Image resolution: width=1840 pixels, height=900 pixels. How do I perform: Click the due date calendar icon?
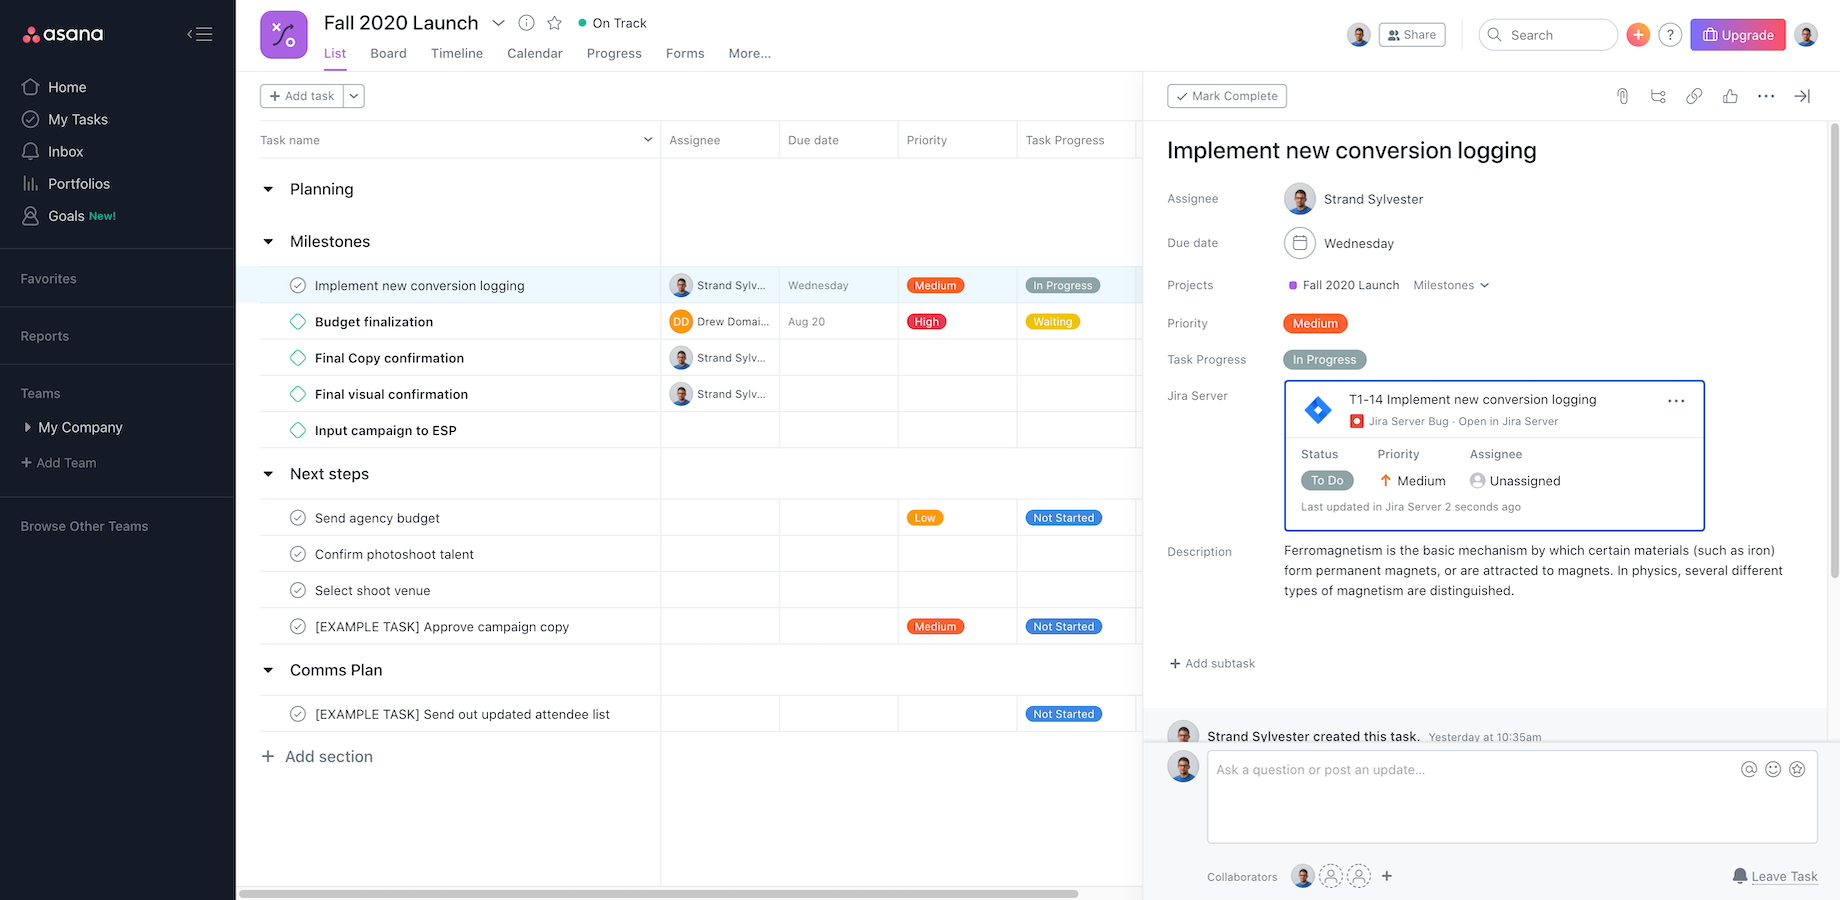(x=1299, y=243)
